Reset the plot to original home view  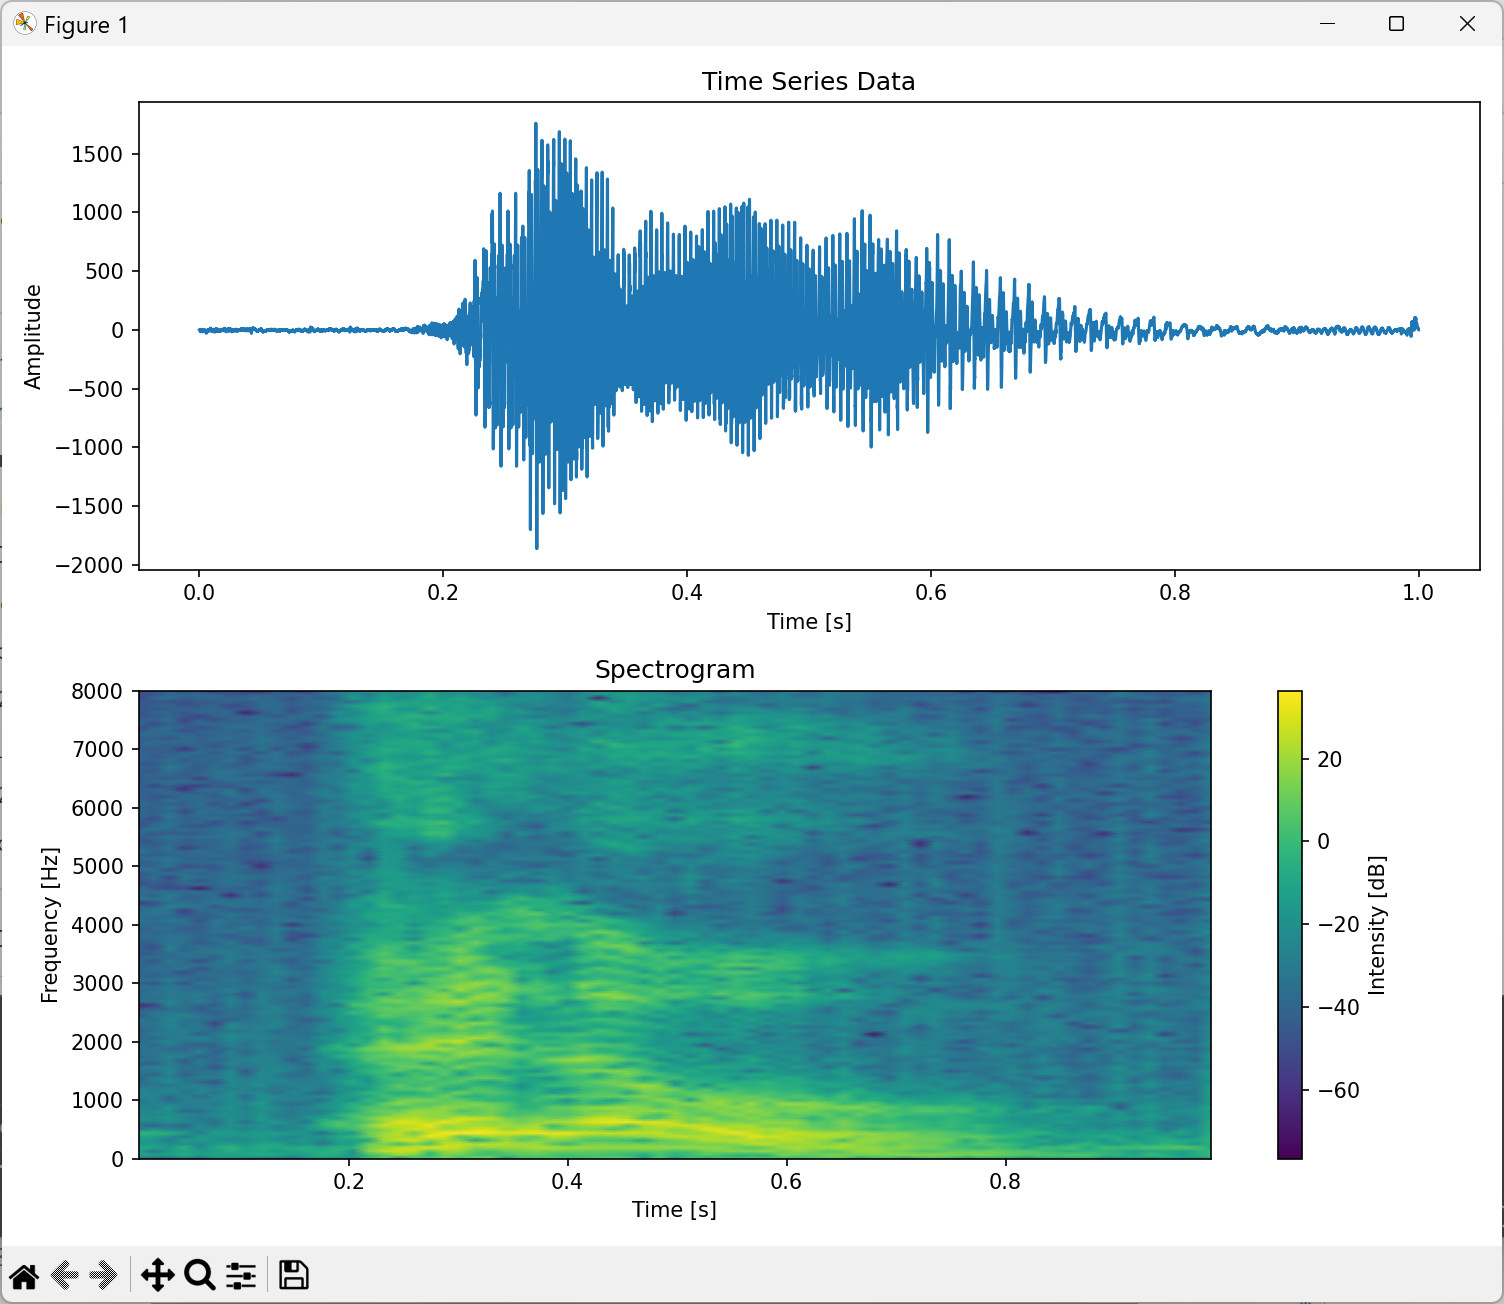point(24,1276)
